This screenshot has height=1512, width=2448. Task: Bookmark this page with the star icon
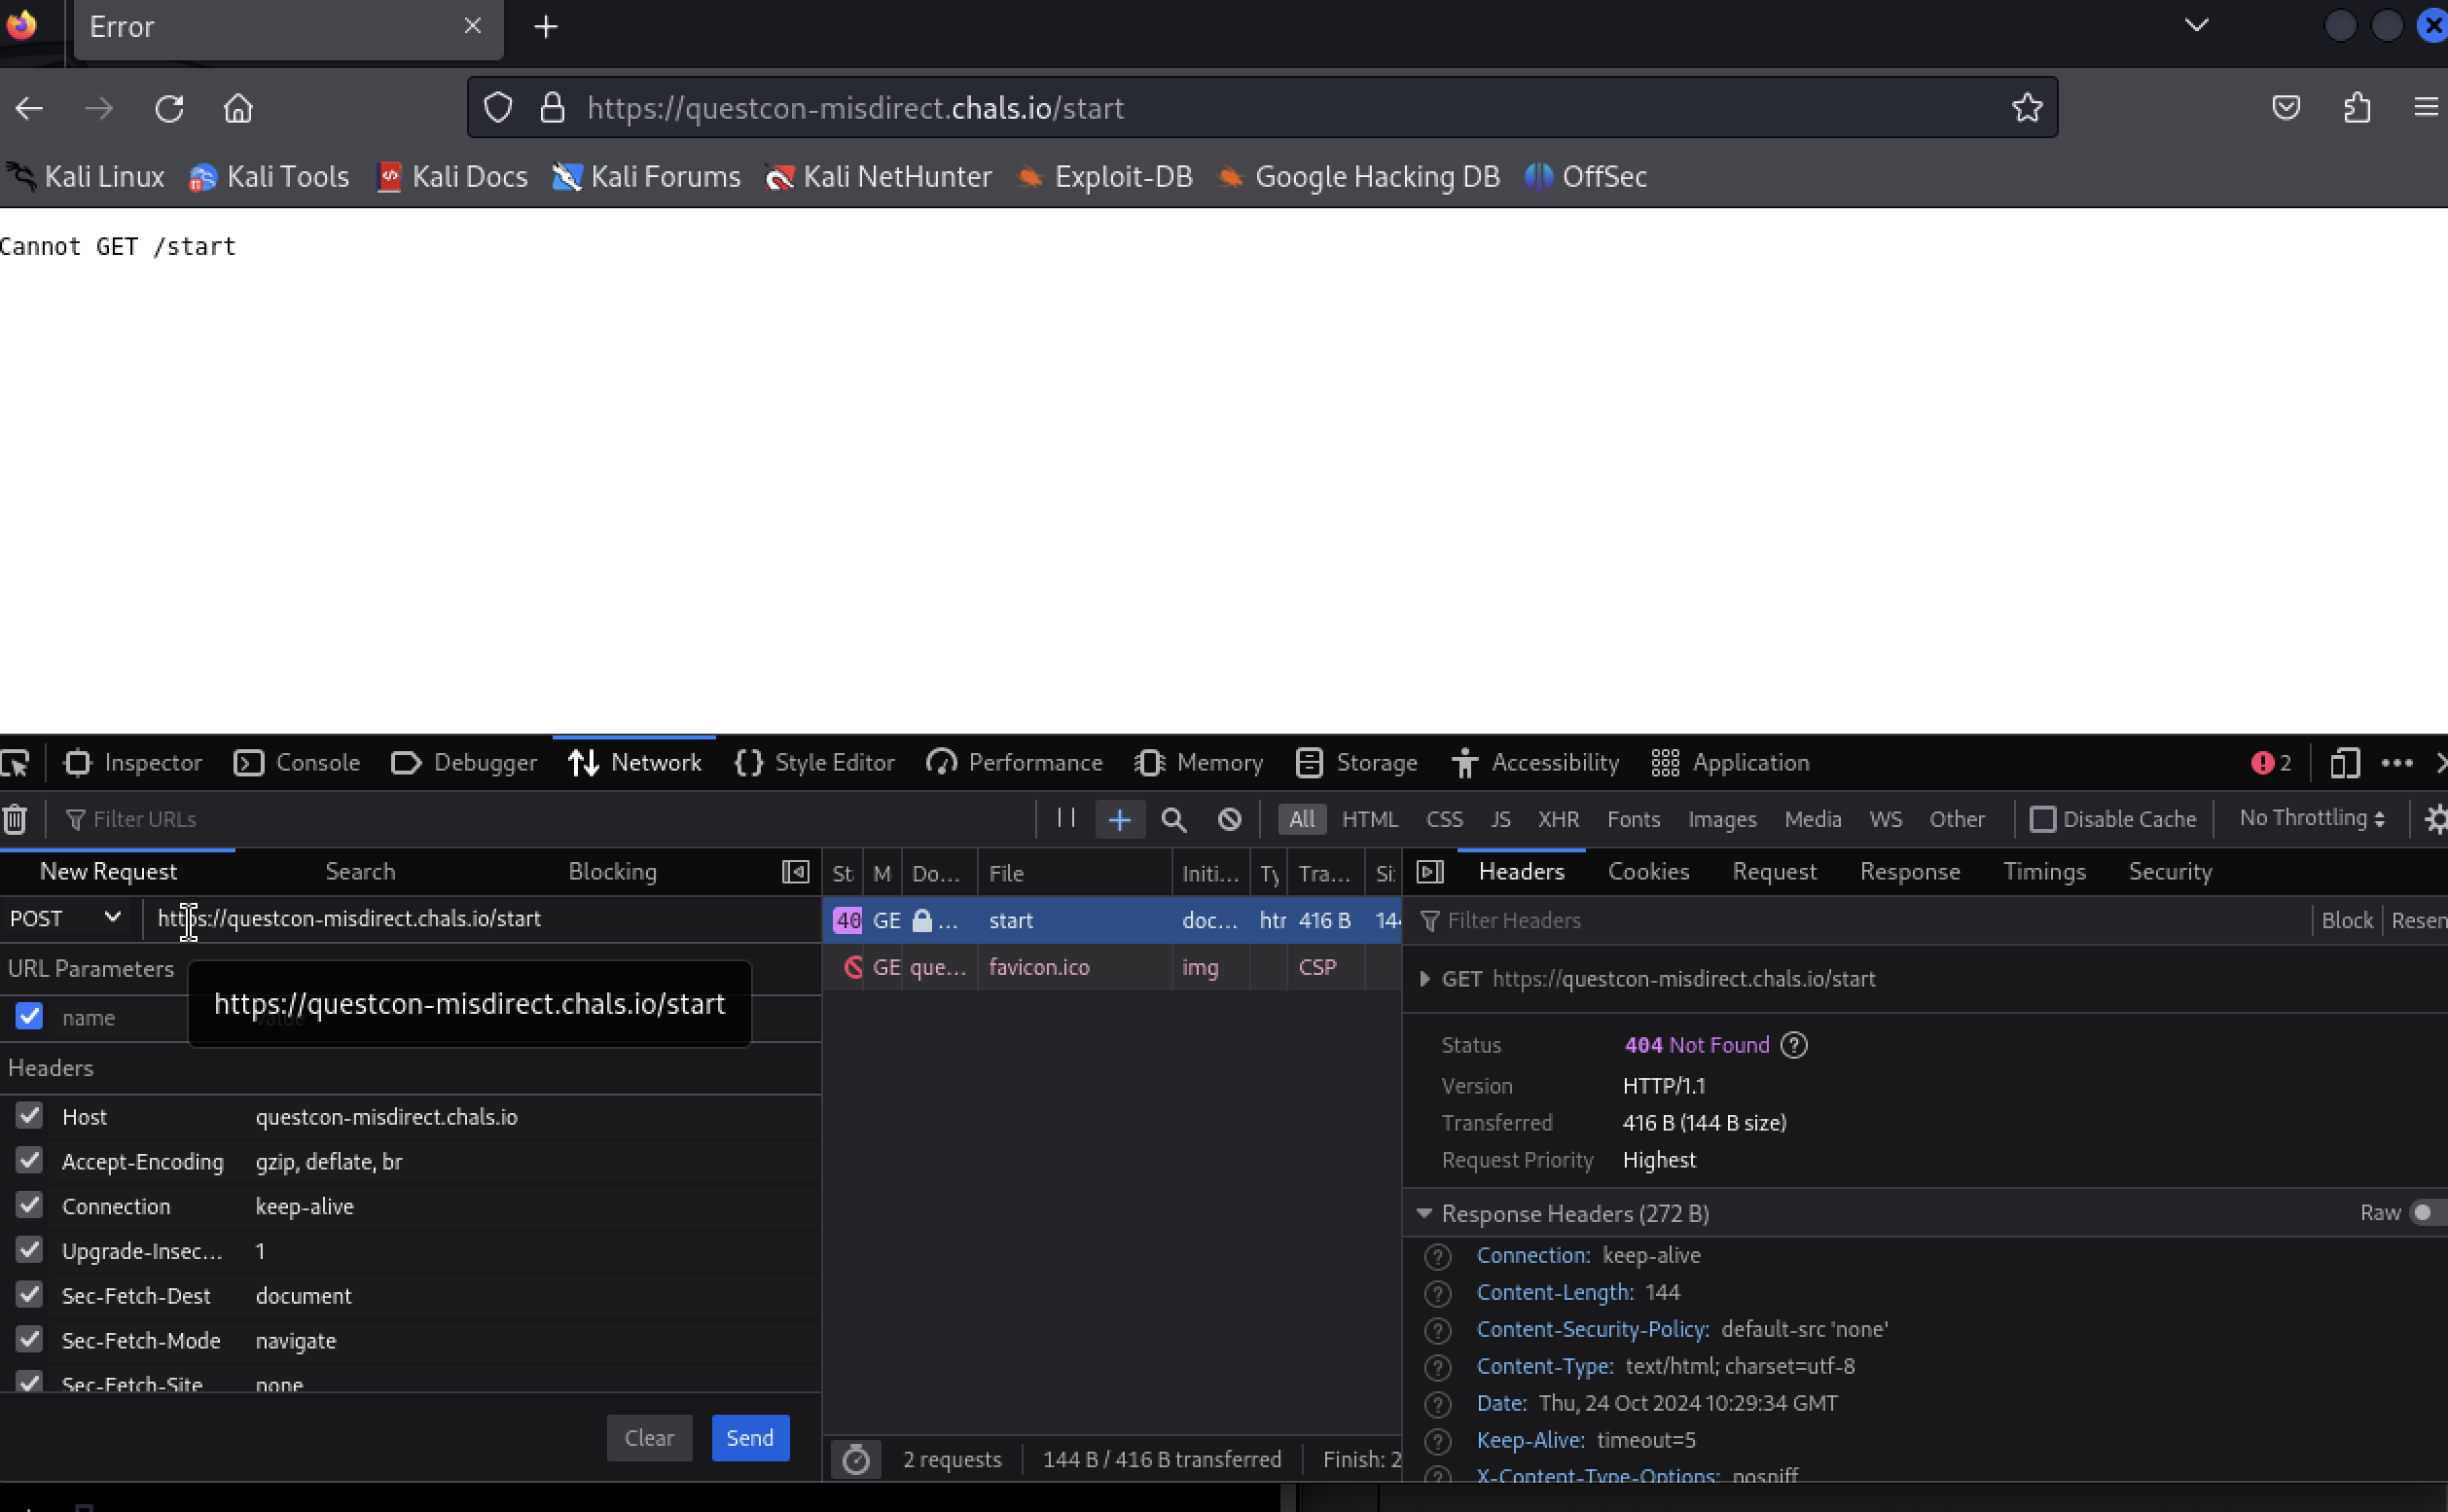[x=2026, y=107]
